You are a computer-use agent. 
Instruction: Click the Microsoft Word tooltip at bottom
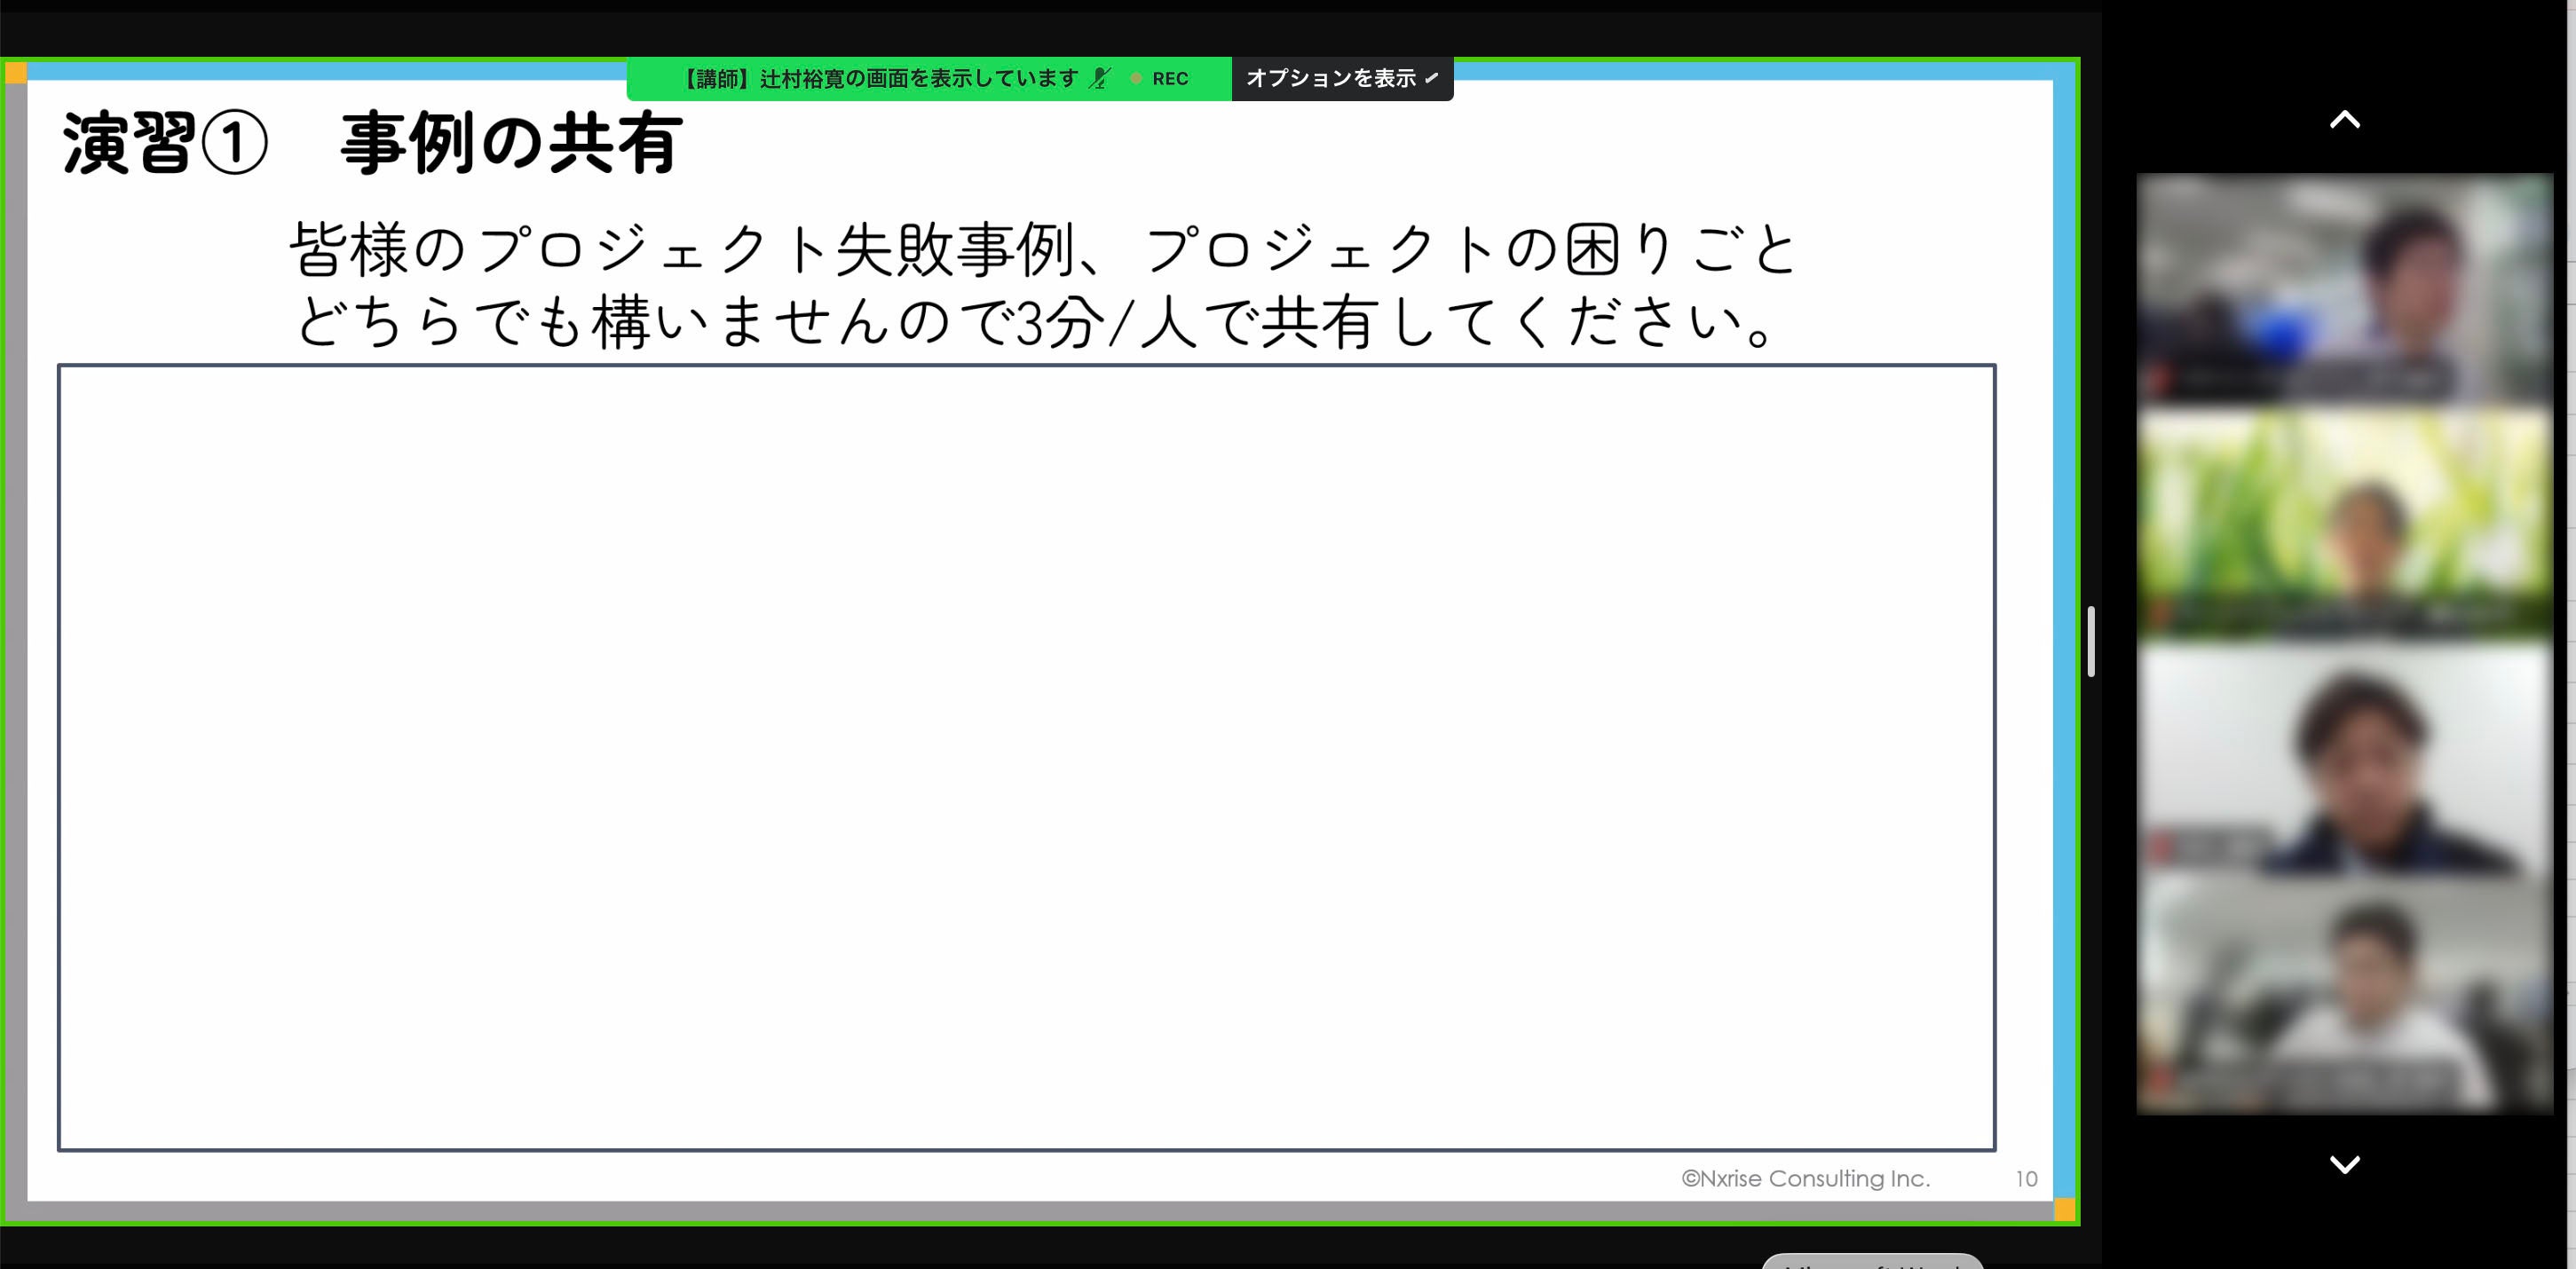(1871, 1261)
